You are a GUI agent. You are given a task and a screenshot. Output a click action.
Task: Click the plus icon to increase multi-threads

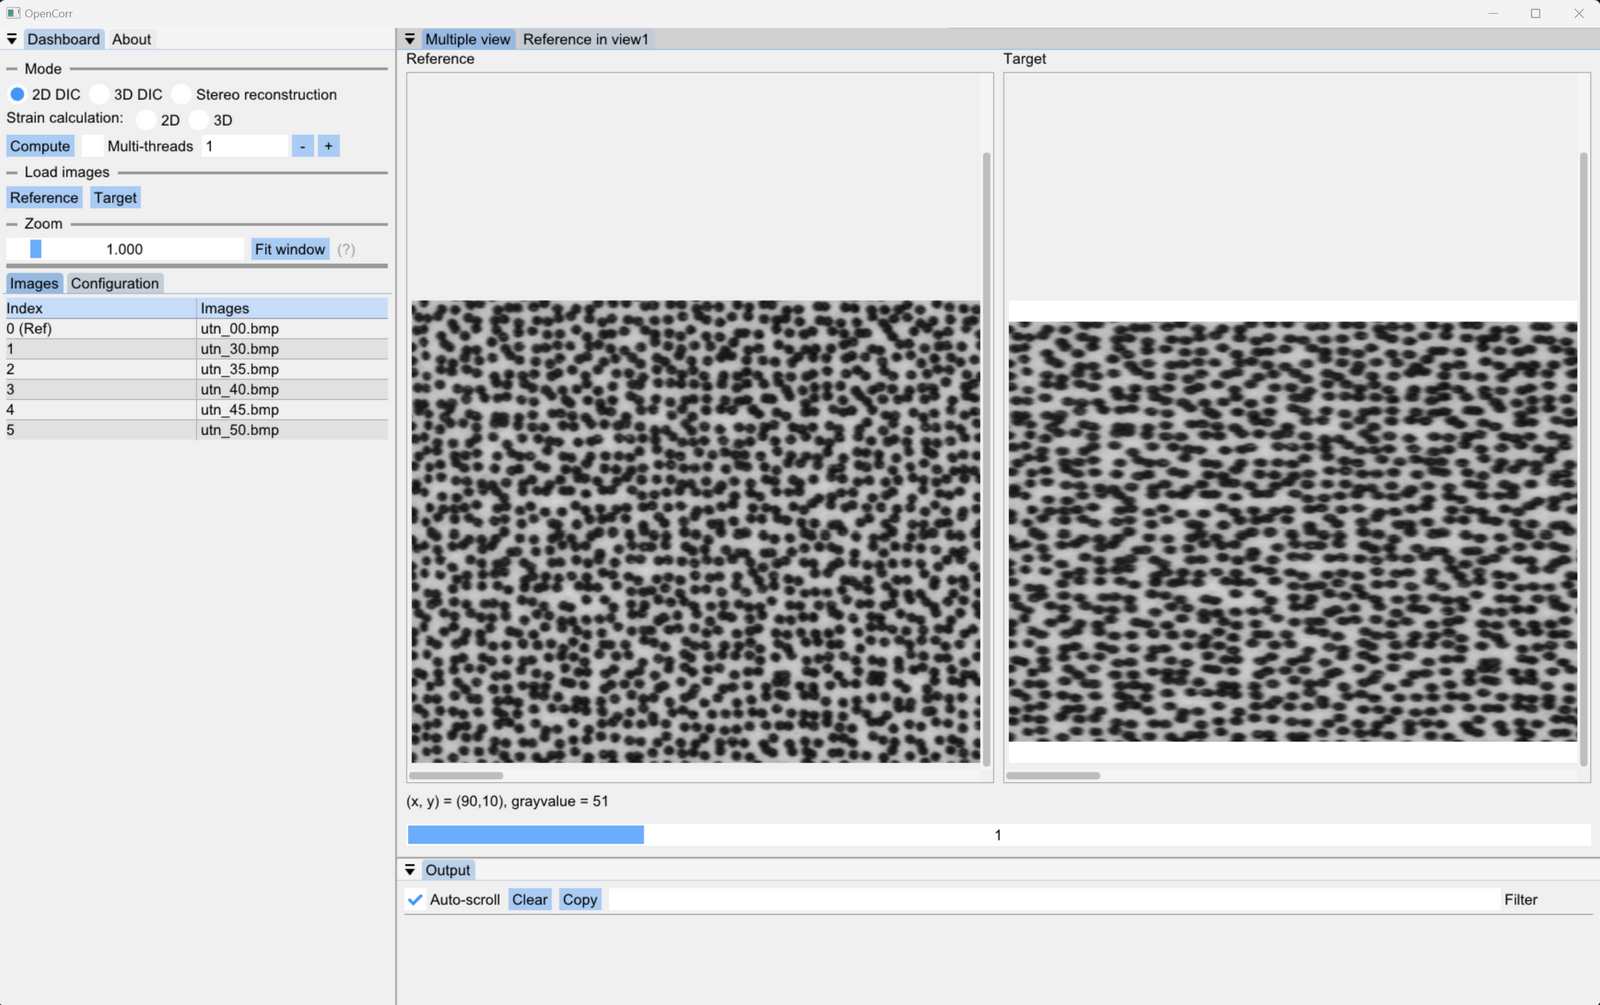pyautogui.click(x=328, y=146)
